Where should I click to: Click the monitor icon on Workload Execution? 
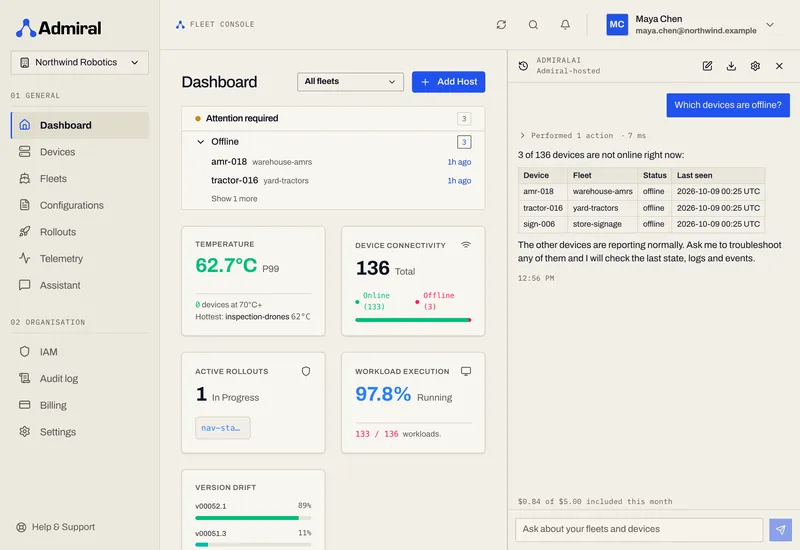pyautogui.click(x=466, y=371)
